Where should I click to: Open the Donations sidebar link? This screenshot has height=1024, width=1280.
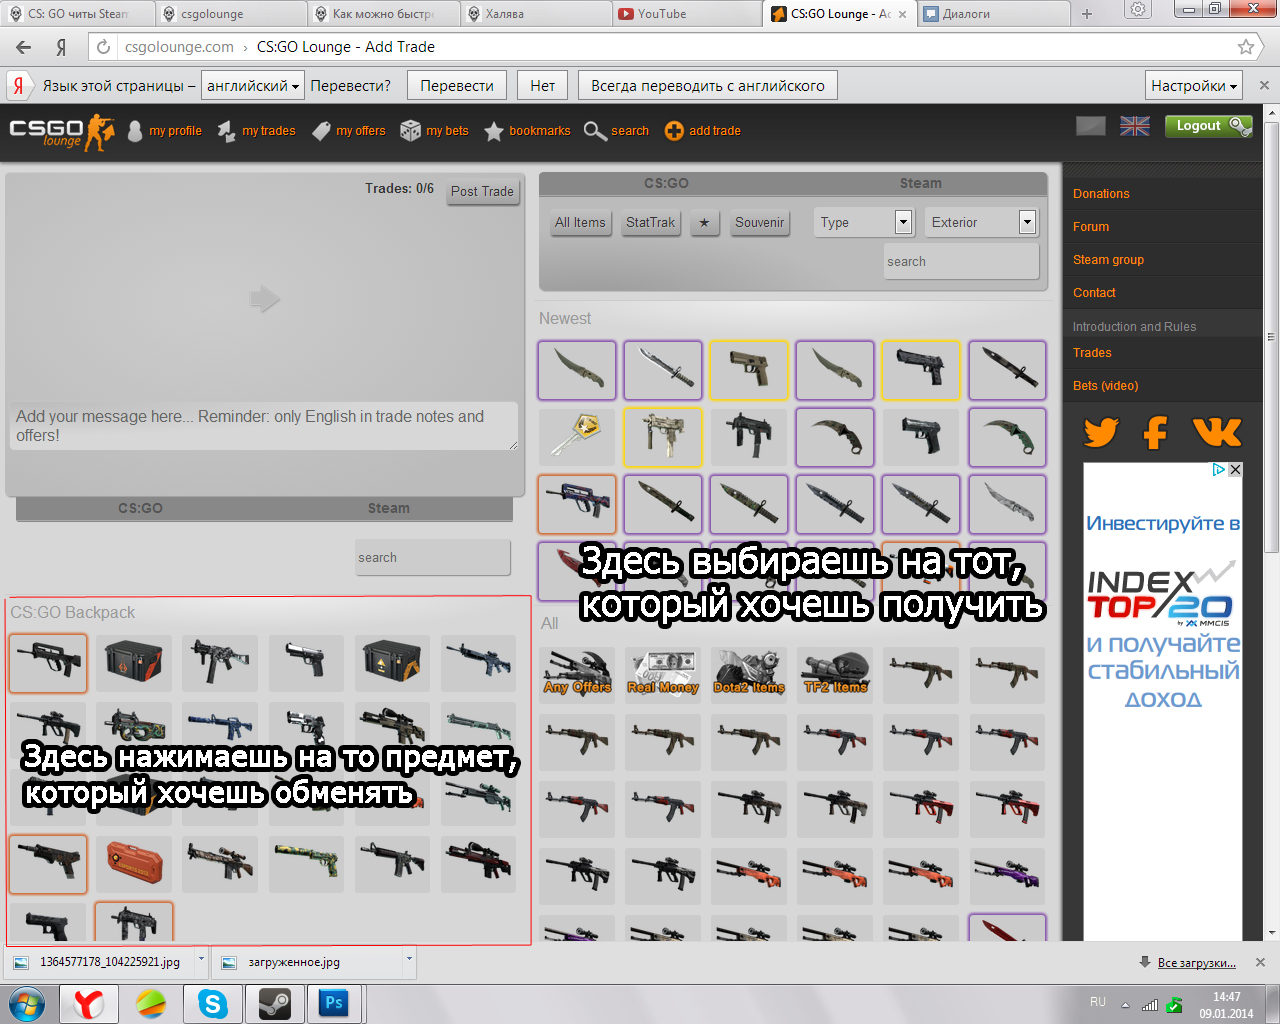pyautogui.click(x=1101, y=194)
